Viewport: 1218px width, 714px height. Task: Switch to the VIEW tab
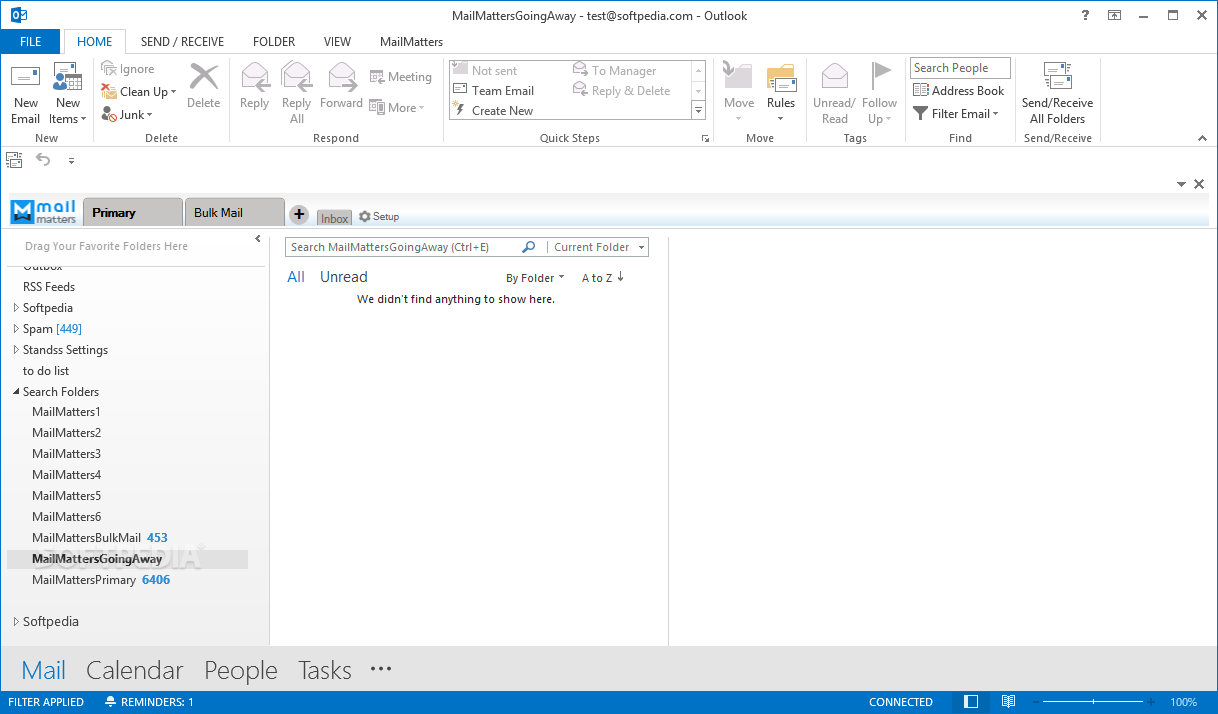click(x=337, y=42)
